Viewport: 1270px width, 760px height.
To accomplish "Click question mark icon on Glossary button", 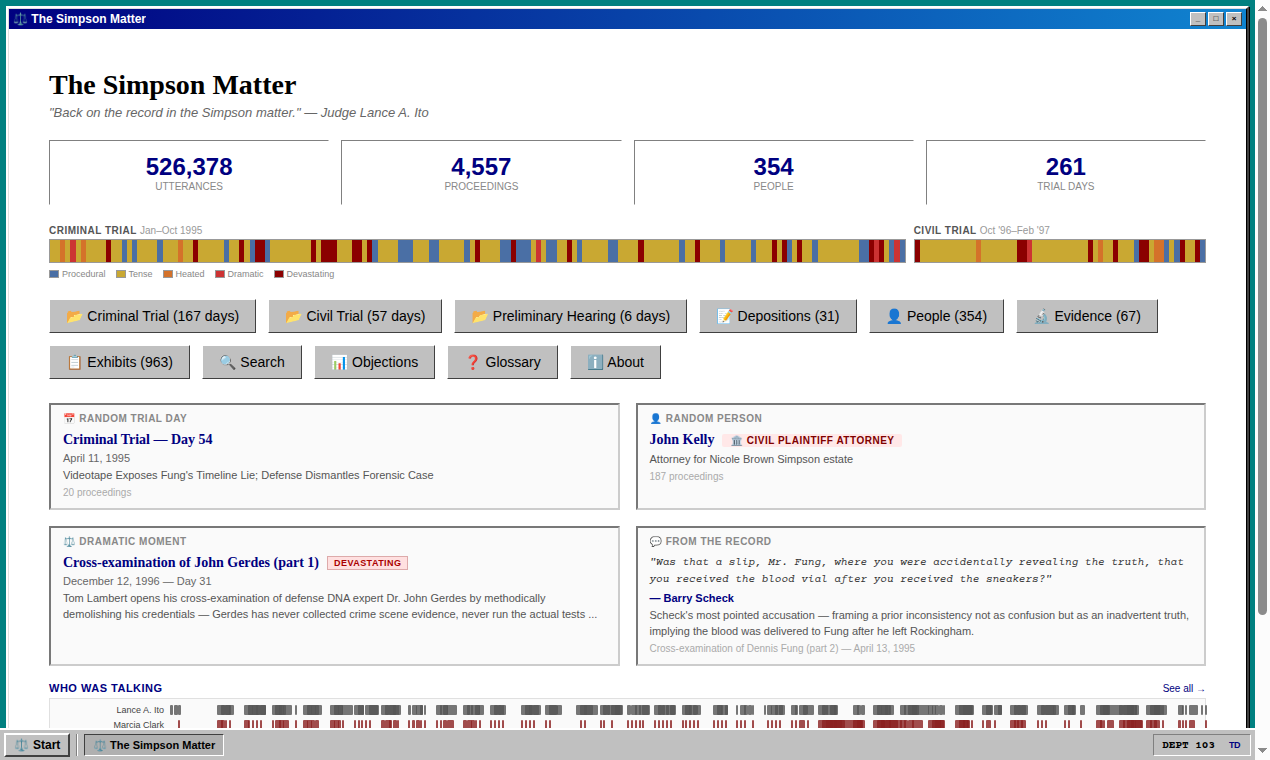I will pyautogui.click(x=472, y=362).
